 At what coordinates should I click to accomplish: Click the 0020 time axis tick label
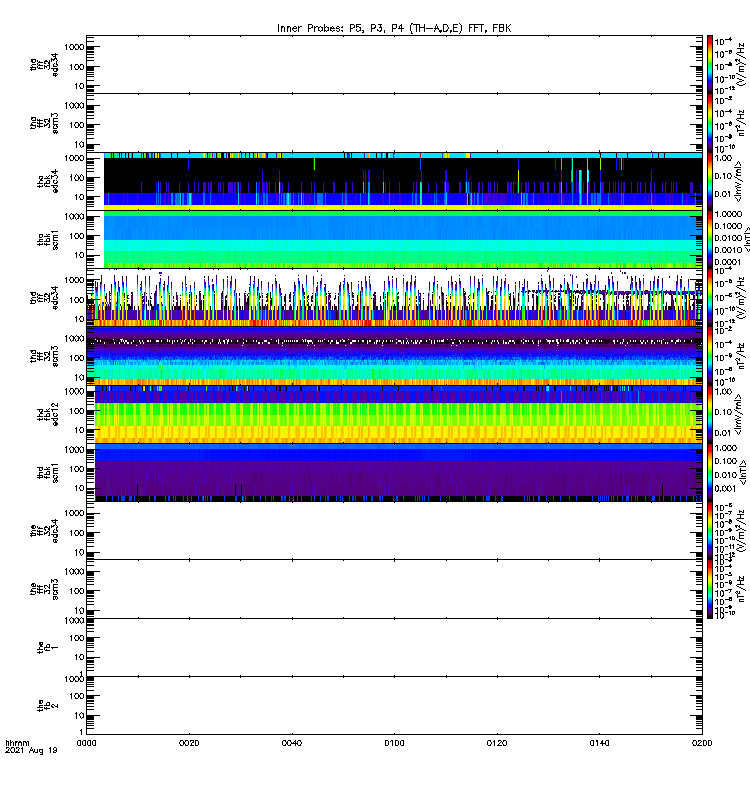click(x=189, y=743)
